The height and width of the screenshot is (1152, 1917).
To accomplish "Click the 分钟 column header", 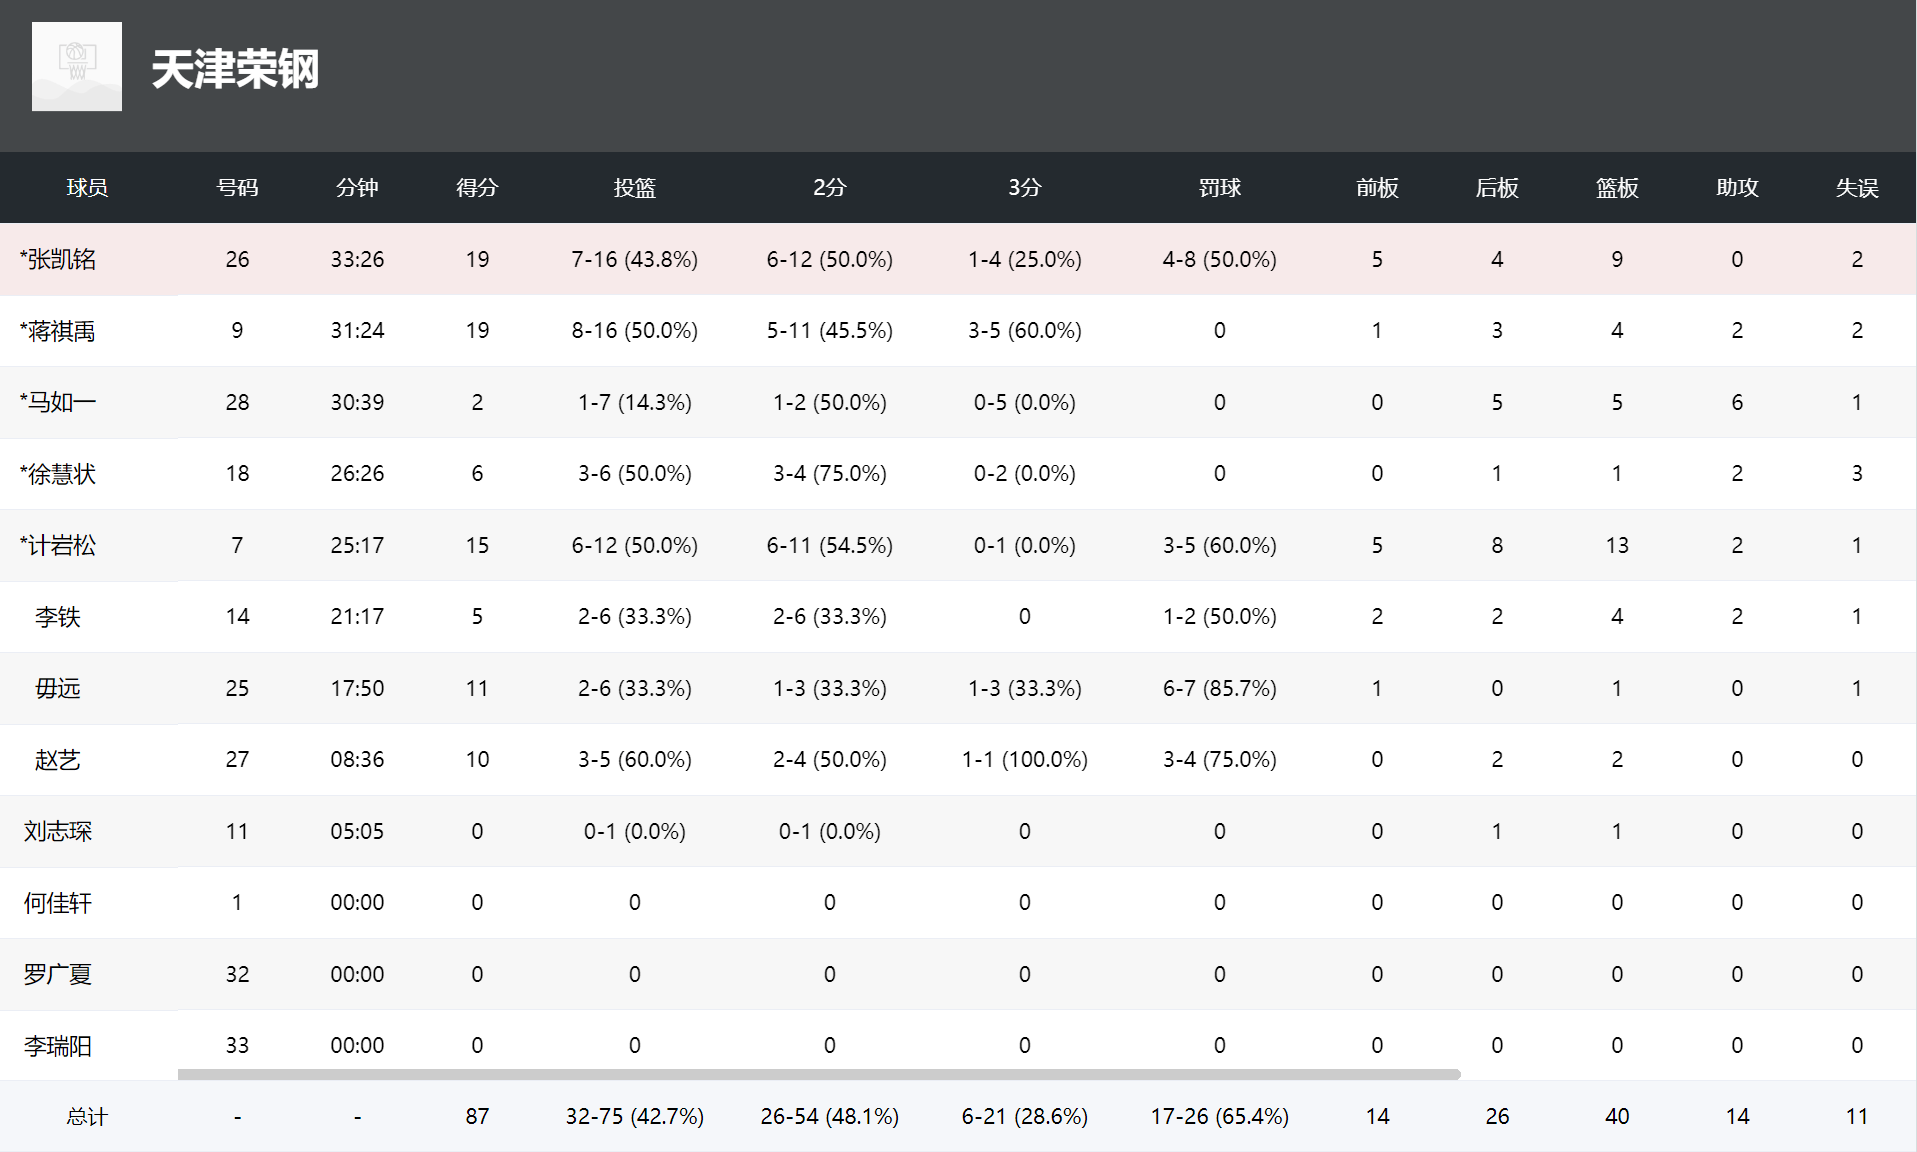I will (x=357, y=188).
